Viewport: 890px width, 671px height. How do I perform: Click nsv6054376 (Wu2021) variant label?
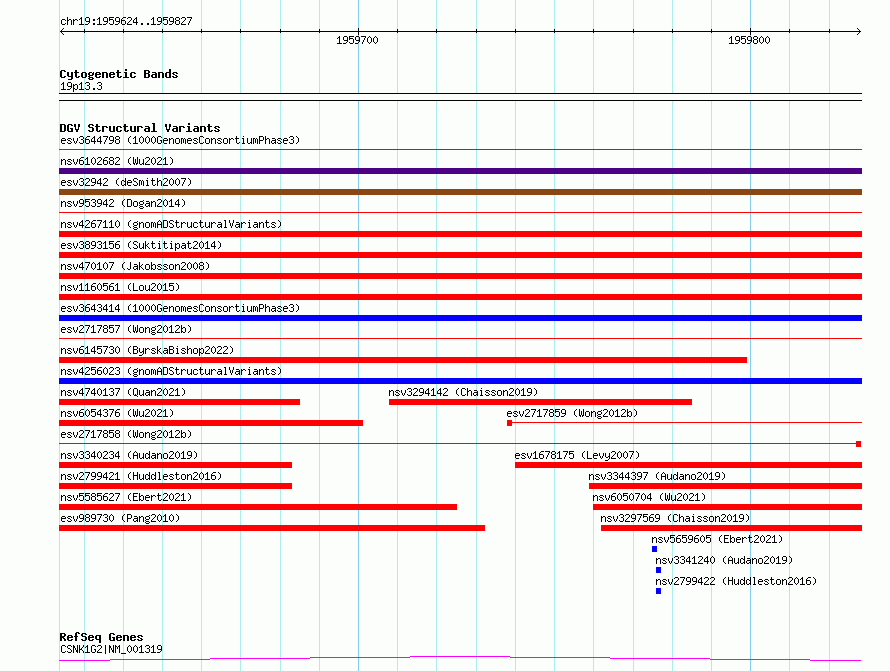point(117,413)
